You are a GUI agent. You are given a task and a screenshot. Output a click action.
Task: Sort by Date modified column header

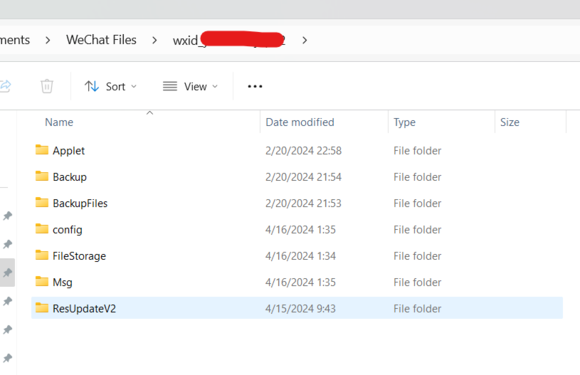coord(300,122)
